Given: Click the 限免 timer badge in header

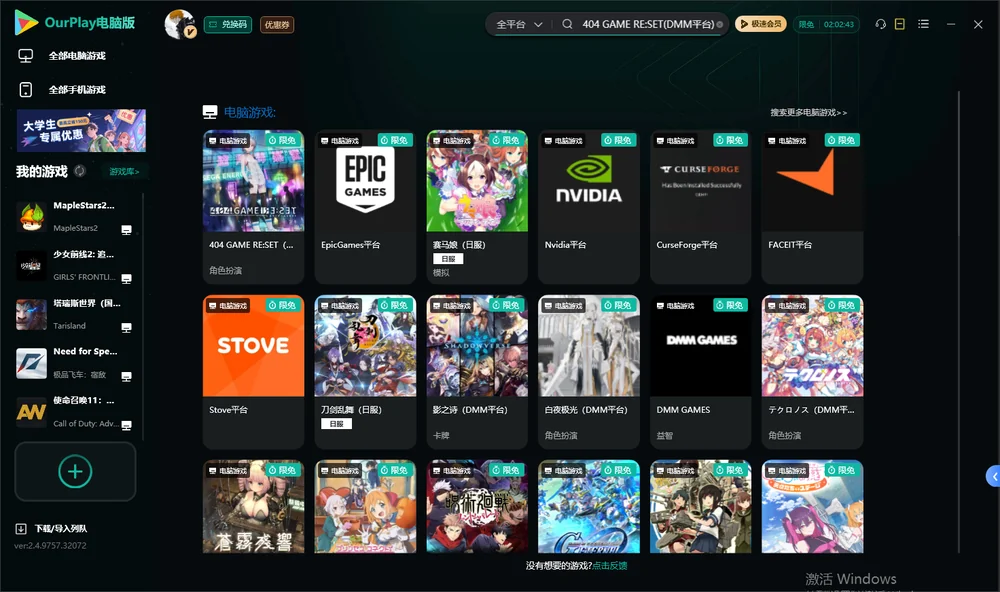Looking at the screenshot, I should click(x=826, y=24).
